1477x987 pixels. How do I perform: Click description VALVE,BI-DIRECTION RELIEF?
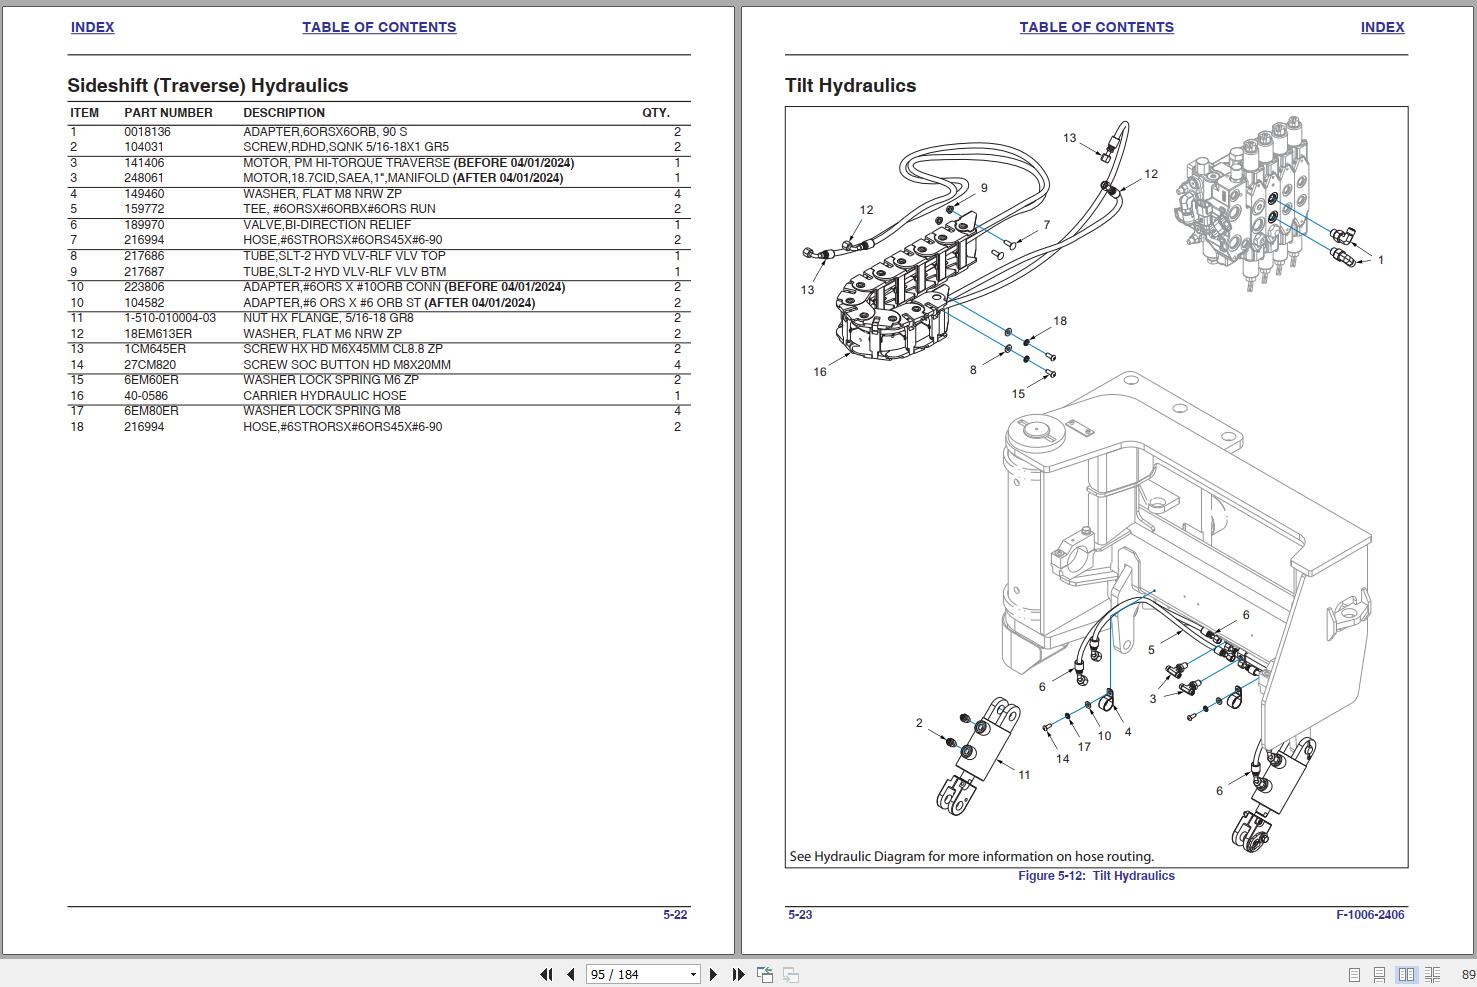pos(327,225)
